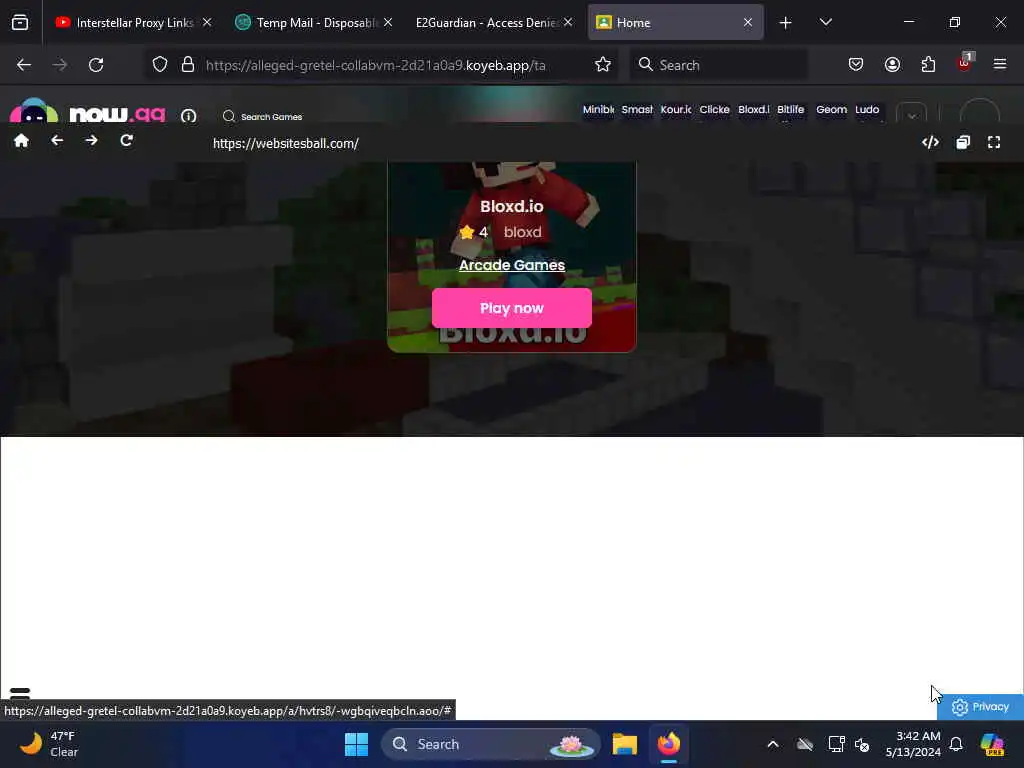The width and height of the screenshot is (1024, 768).
Task: Enter fullscreen with the proxy bar icon
Action: point(993,142)
